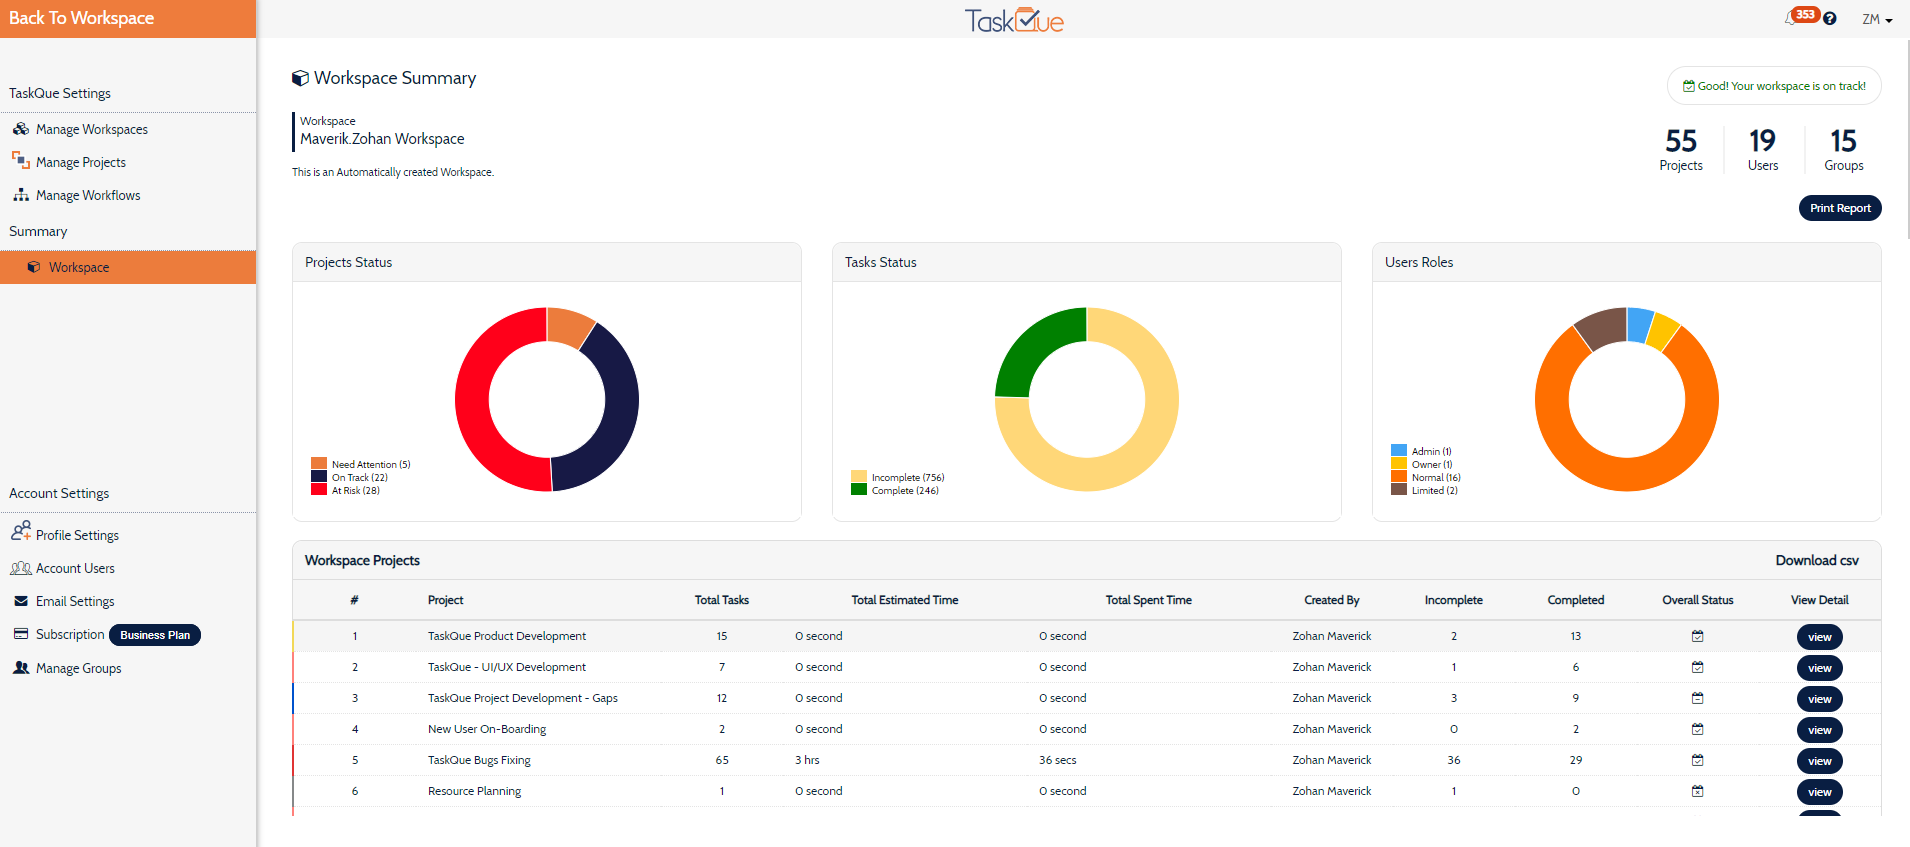Click the Manage Workflows hierarchy icon
This screenshot has height=847, width=1910.
click(x=21, y=195)
